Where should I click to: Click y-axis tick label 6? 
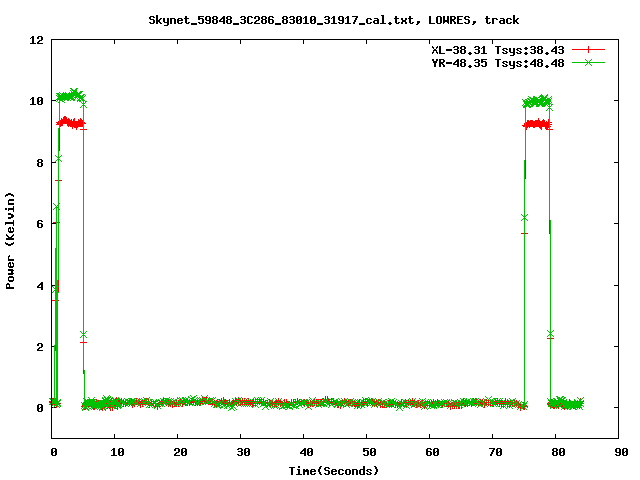pyautogui.click(x=40, y=224)
